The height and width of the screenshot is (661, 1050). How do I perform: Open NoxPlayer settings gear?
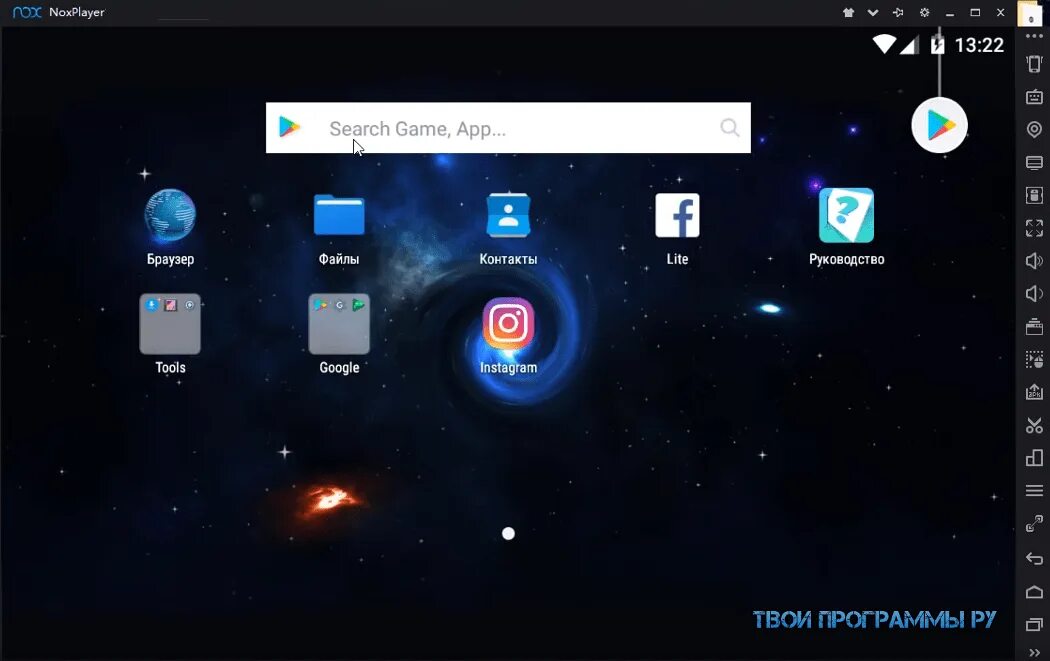(x=924, y=12)
